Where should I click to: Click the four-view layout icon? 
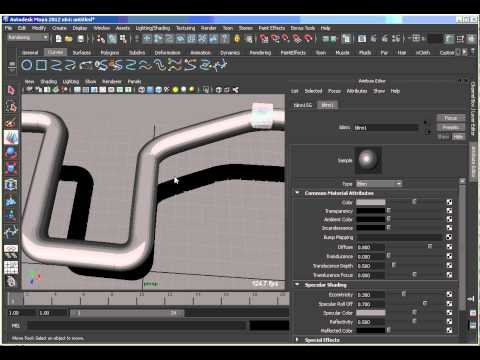pos(11,267)
